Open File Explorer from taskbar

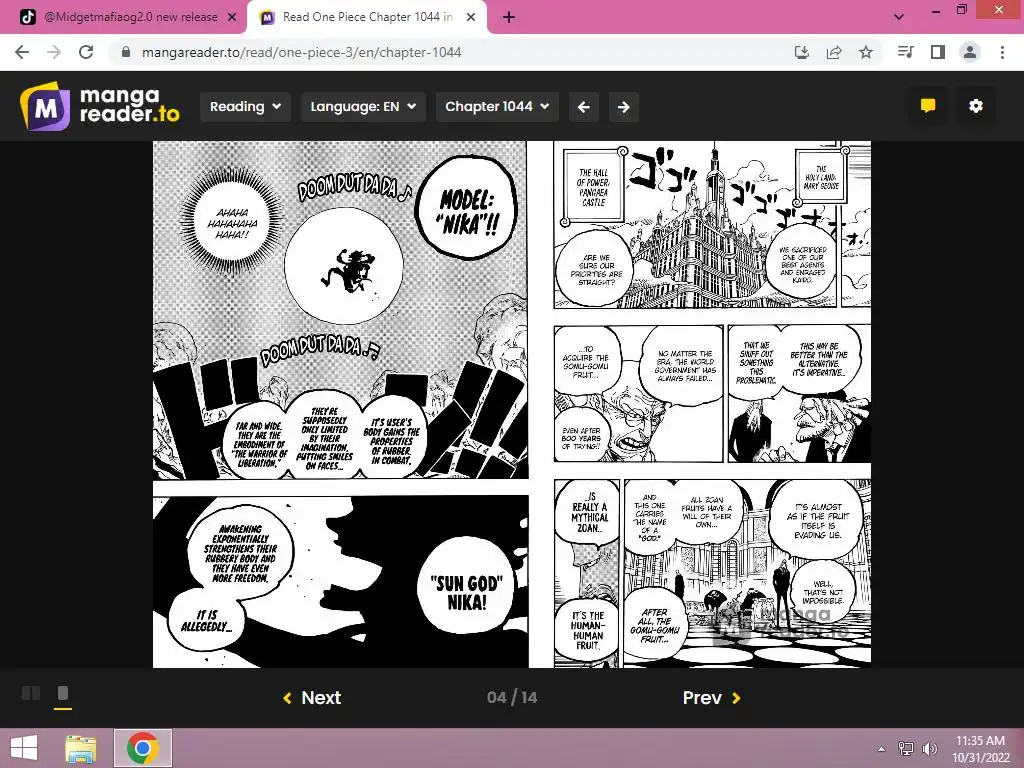click(x=80, y=748)
